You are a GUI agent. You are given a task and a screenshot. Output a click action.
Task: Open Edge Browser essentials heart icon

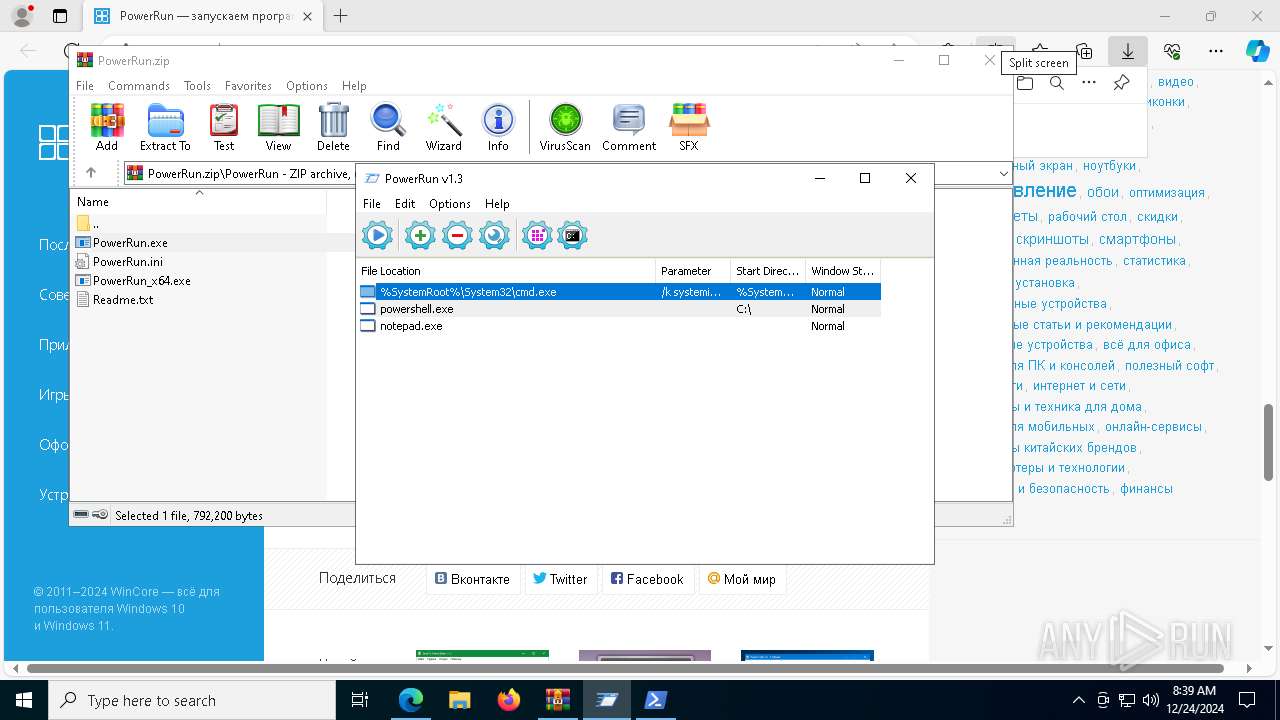pyautogui.click(x=1172, y=50)
